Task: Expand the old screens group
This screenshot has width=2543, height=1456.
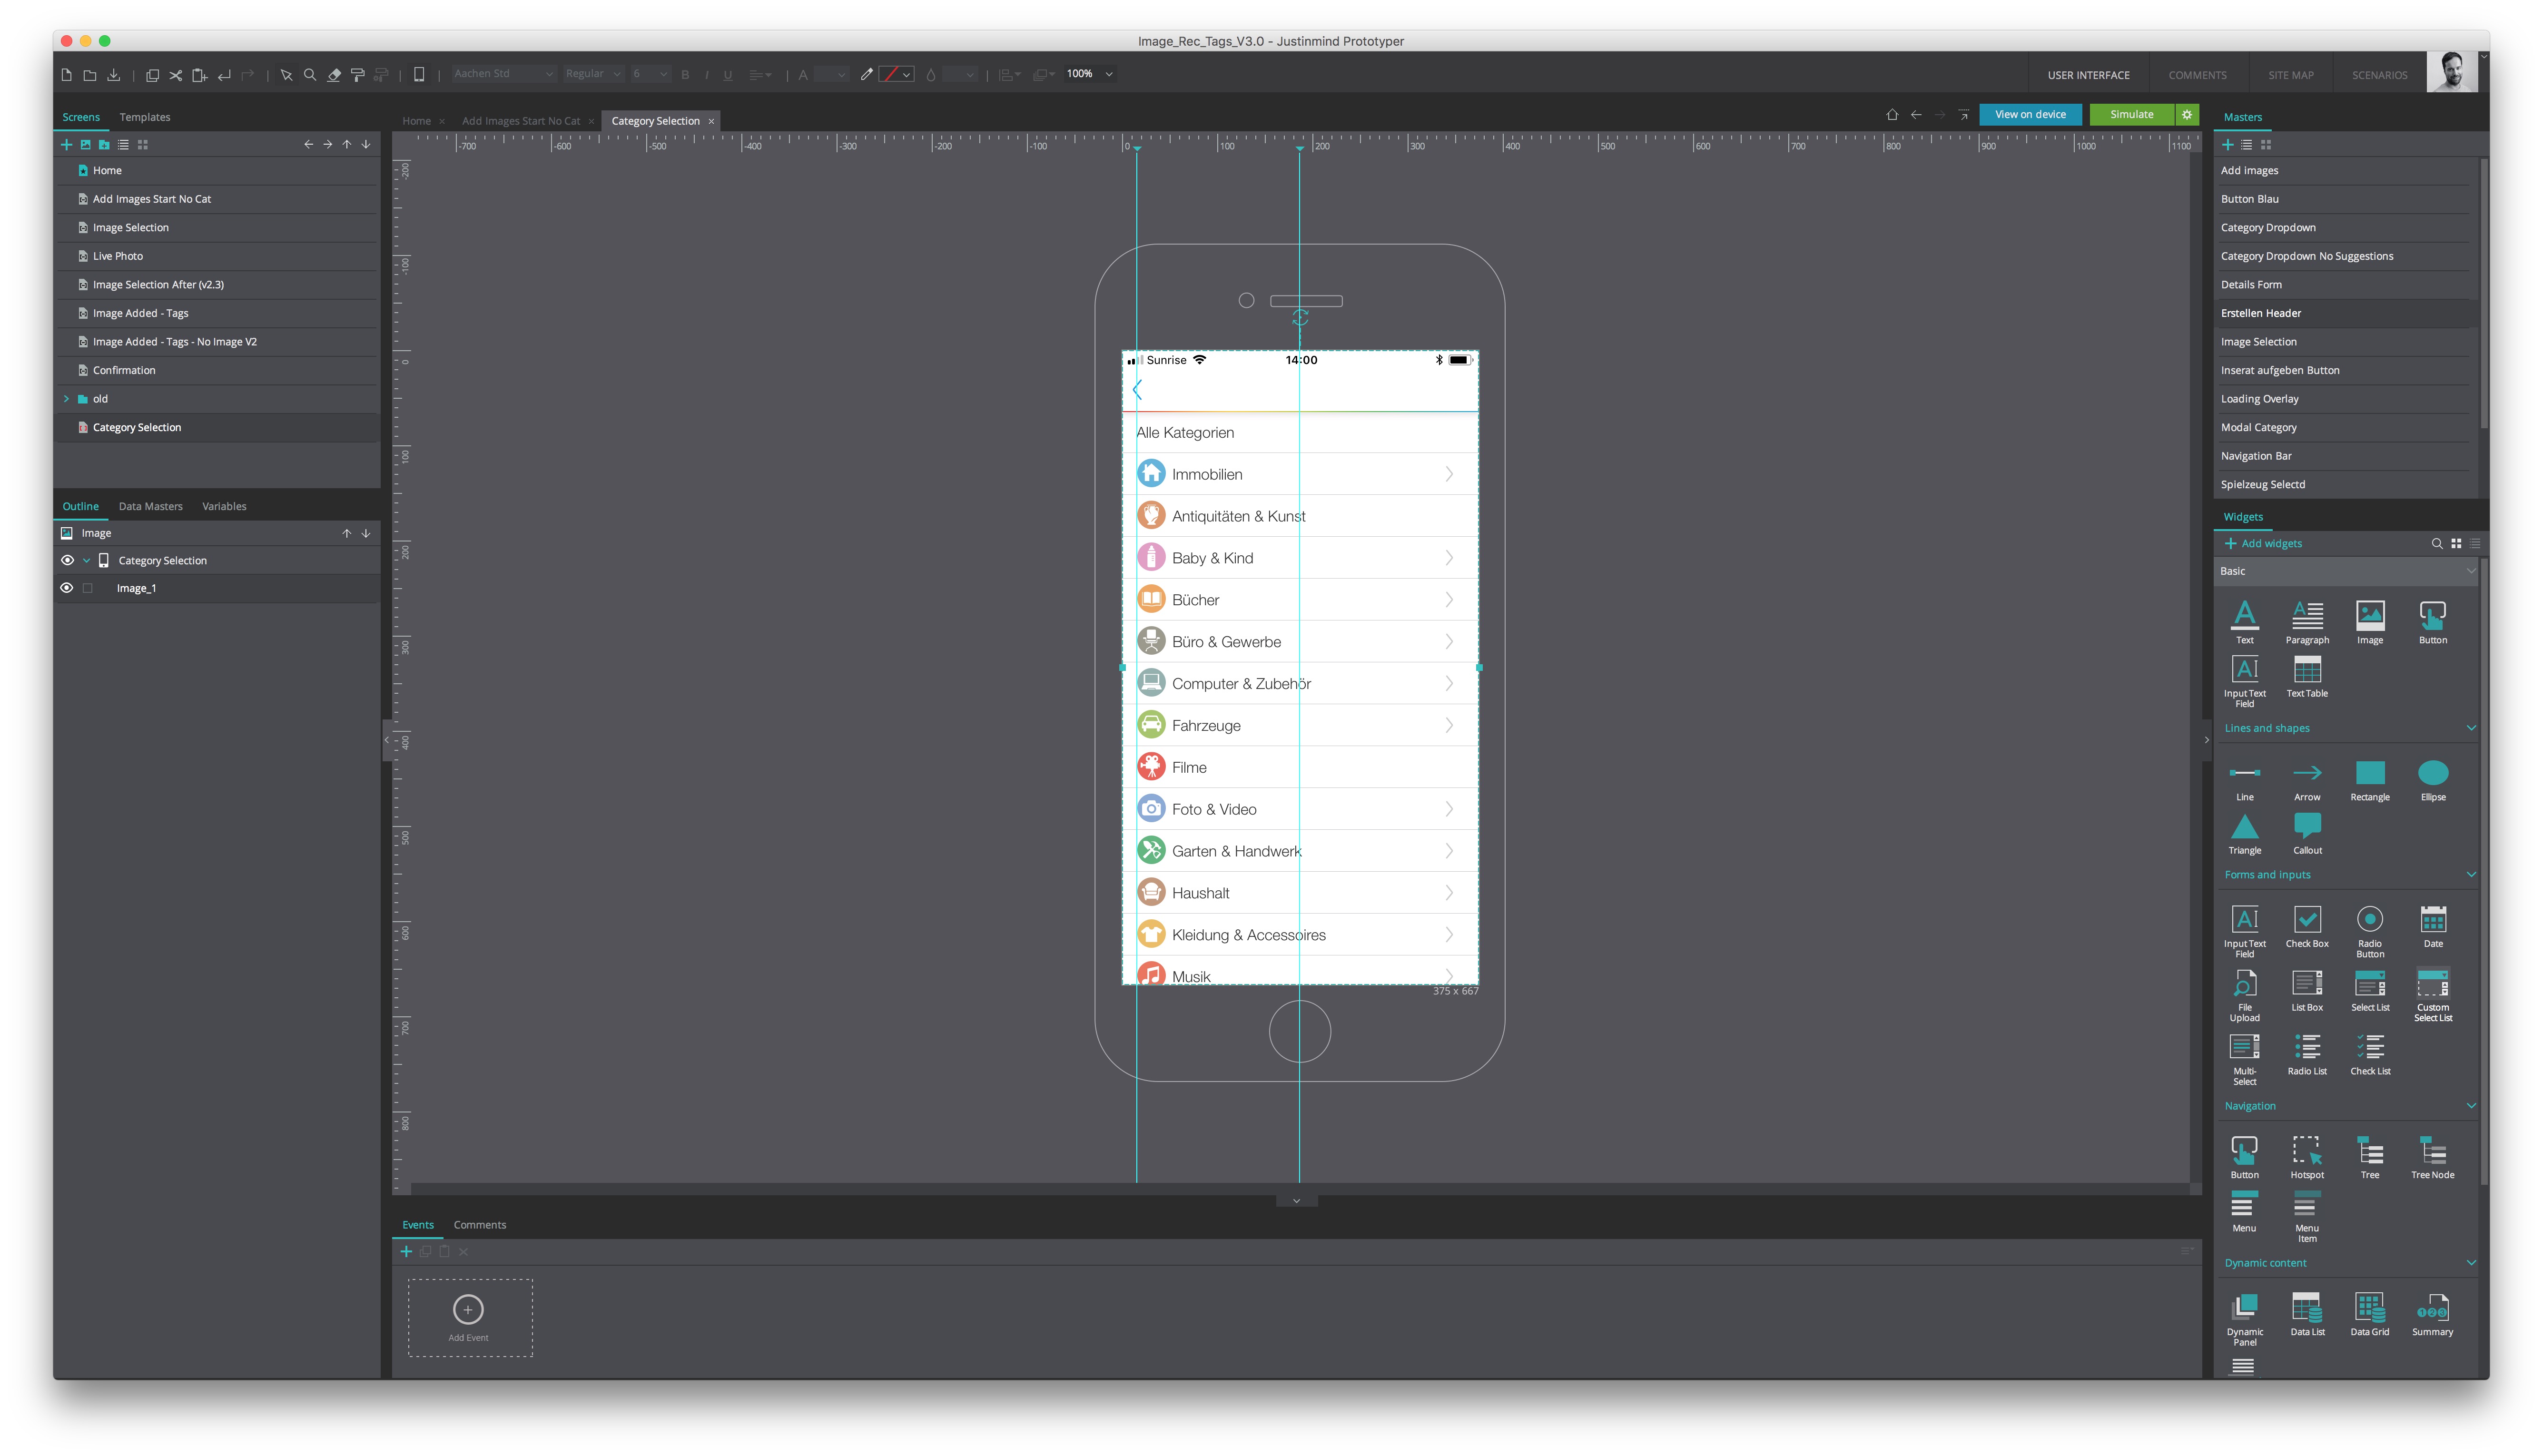Action: click(66, 398)
